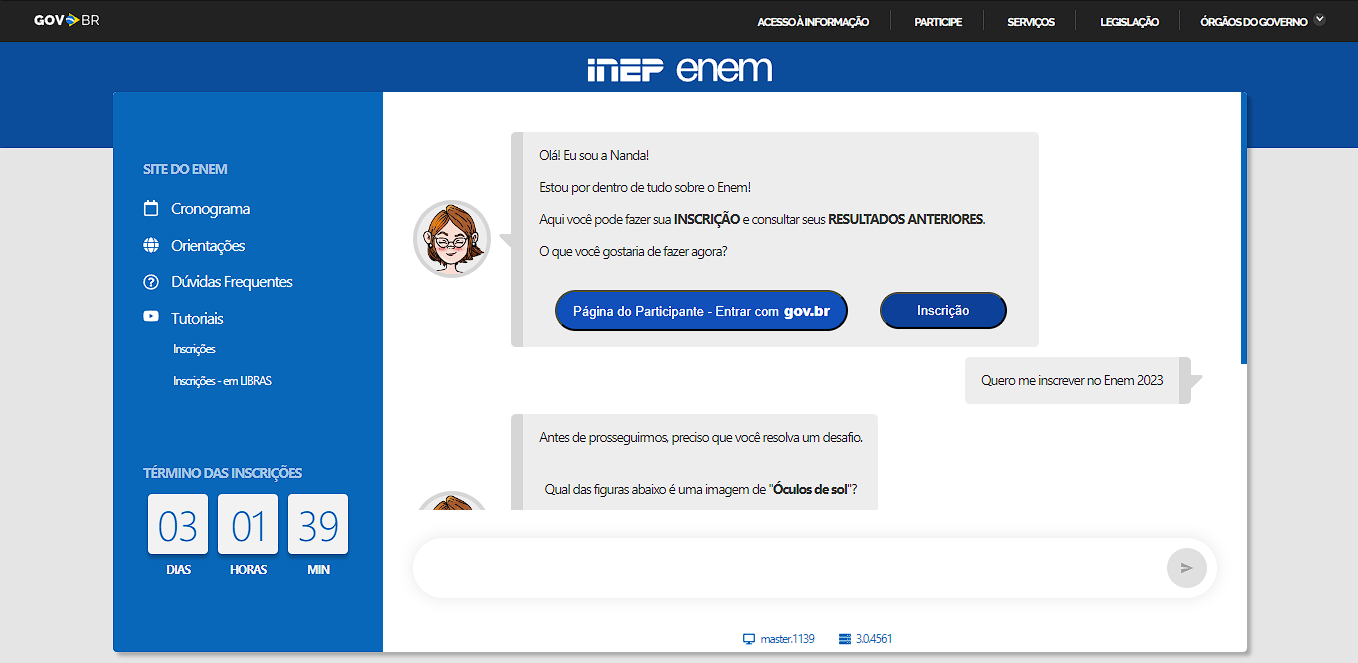Viewport: 1358px width, 663px height.
Task: Click the chat vertical scrollbar
Action: pyautogui.click(x=1244, y=228)
